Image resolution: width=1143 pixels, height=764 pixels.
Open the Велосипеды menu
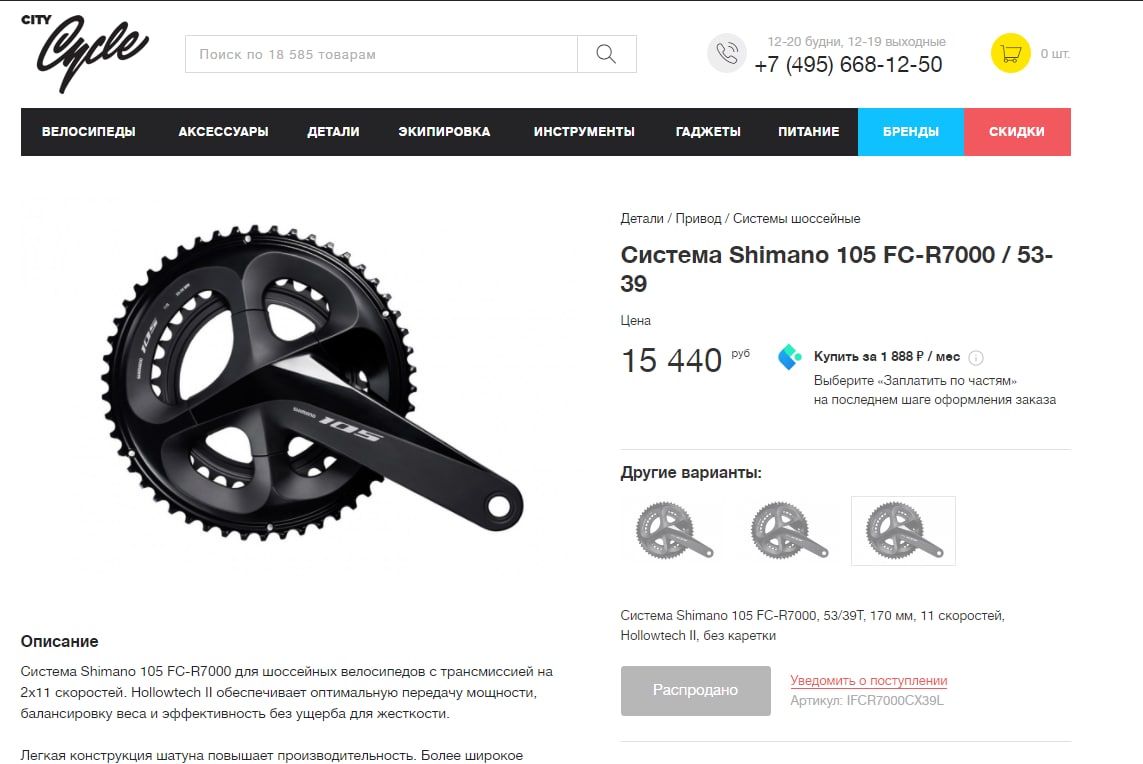(89, 132)
